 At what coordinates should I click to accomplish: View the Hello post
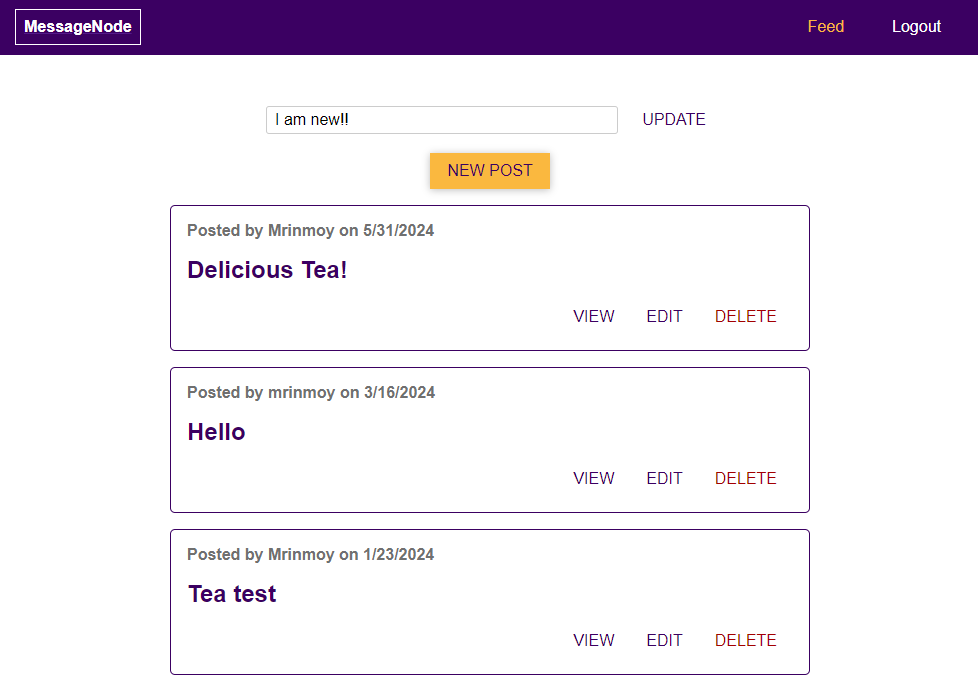coord(594,479)
